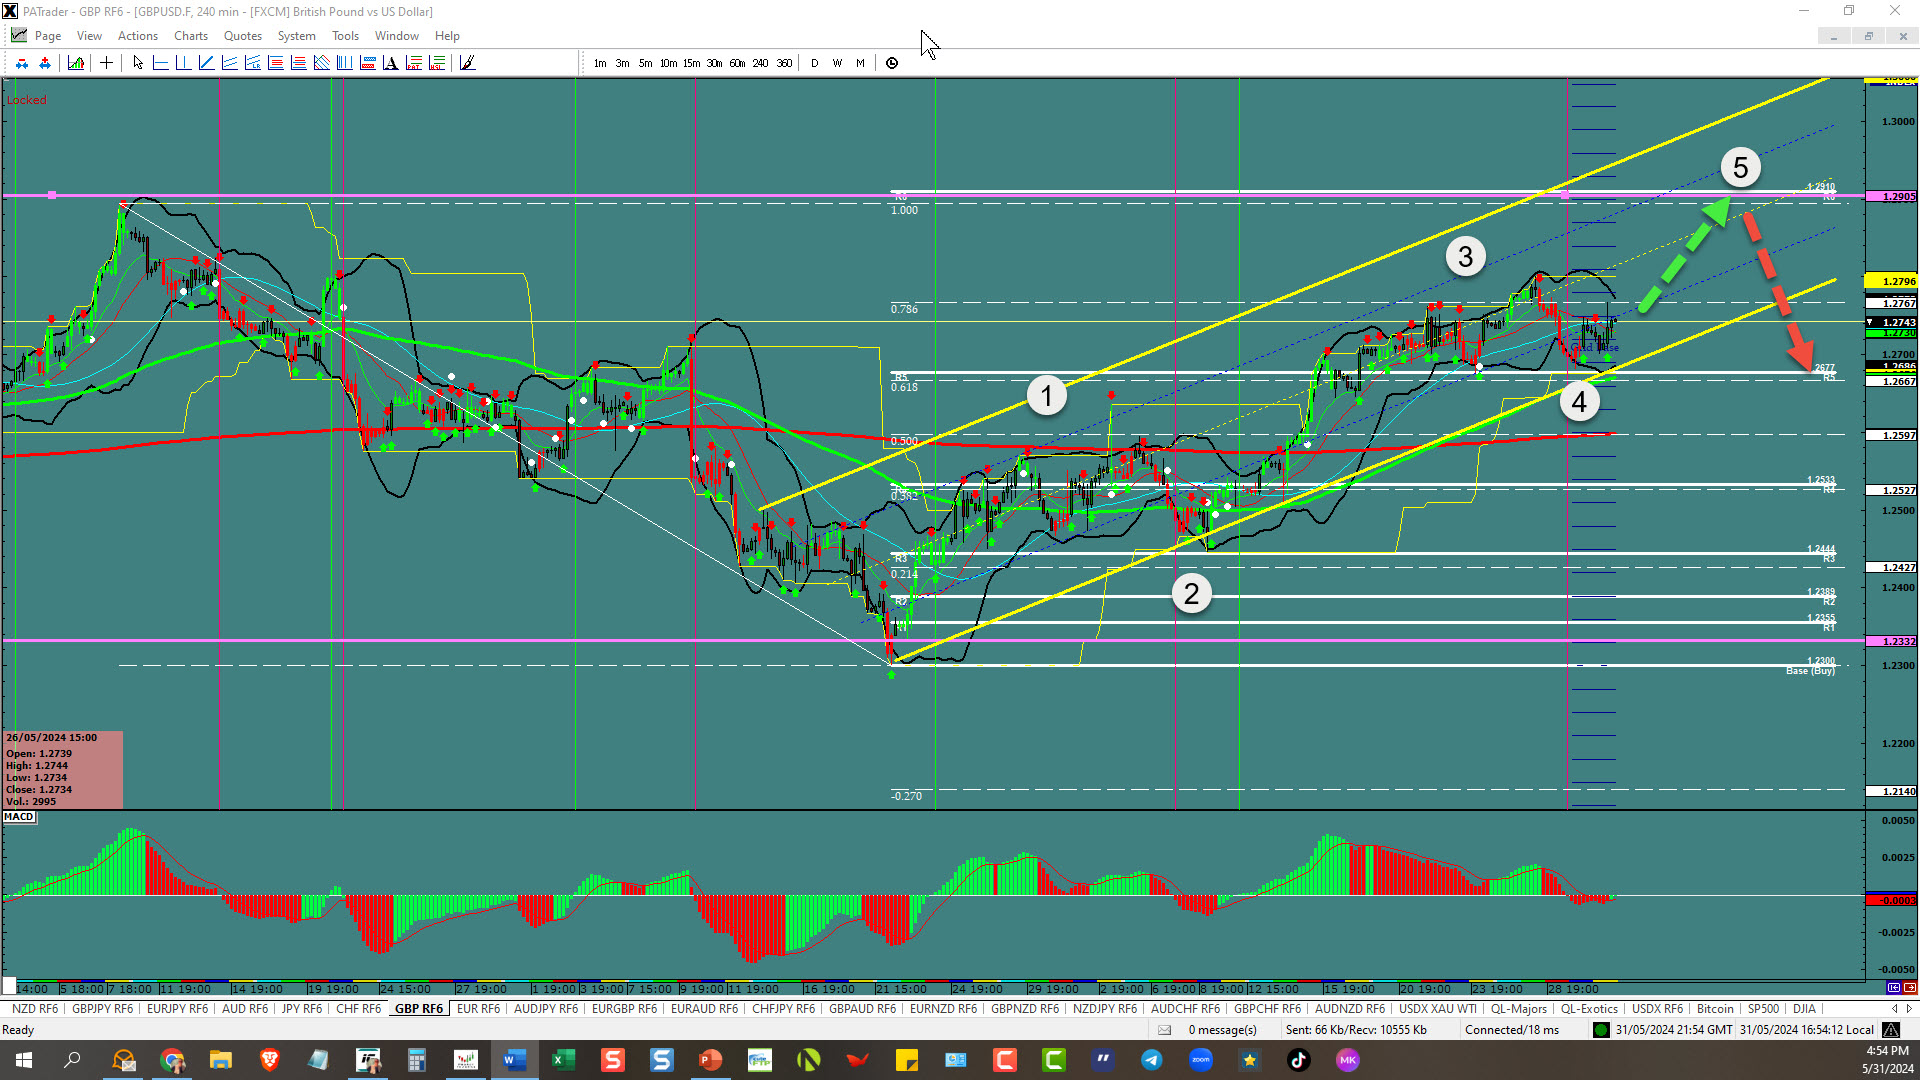The image size is (1920, 1080).
Task: Open the Actions menu
Action: [x=138, y=36]
